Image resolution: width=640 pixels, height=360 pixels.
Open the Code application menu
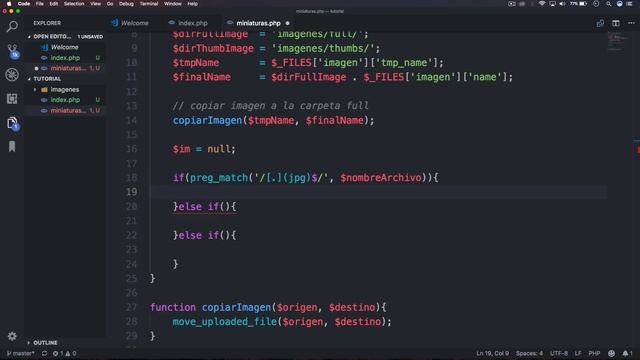(x=24, y=4)
